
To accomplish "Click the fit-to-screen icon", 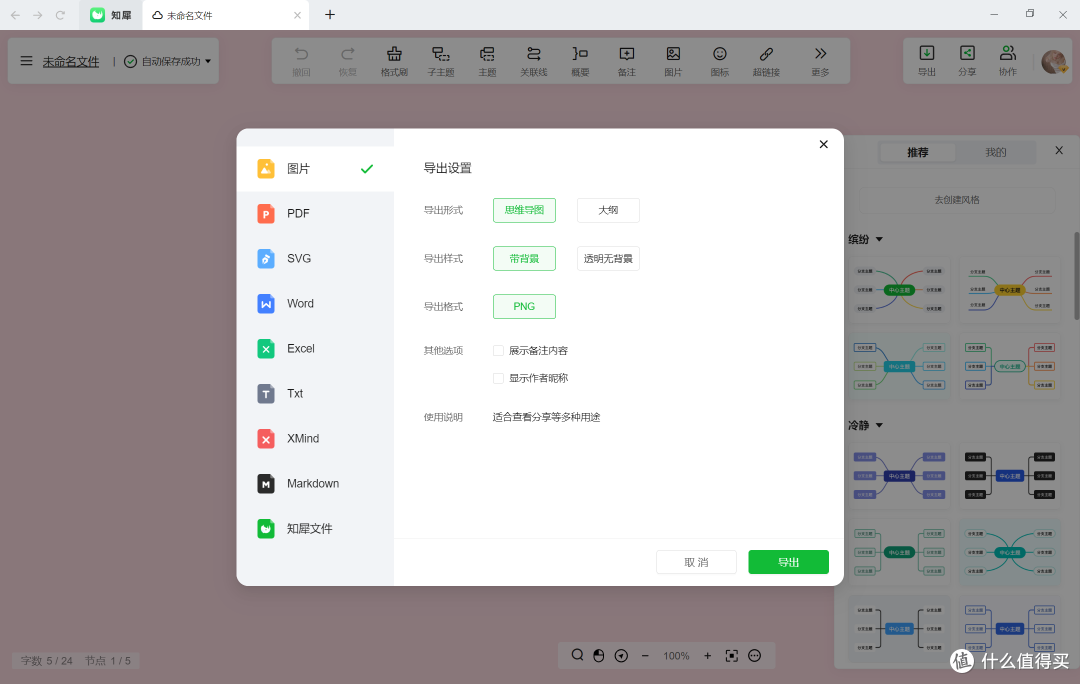I will (x=731, y=656).
